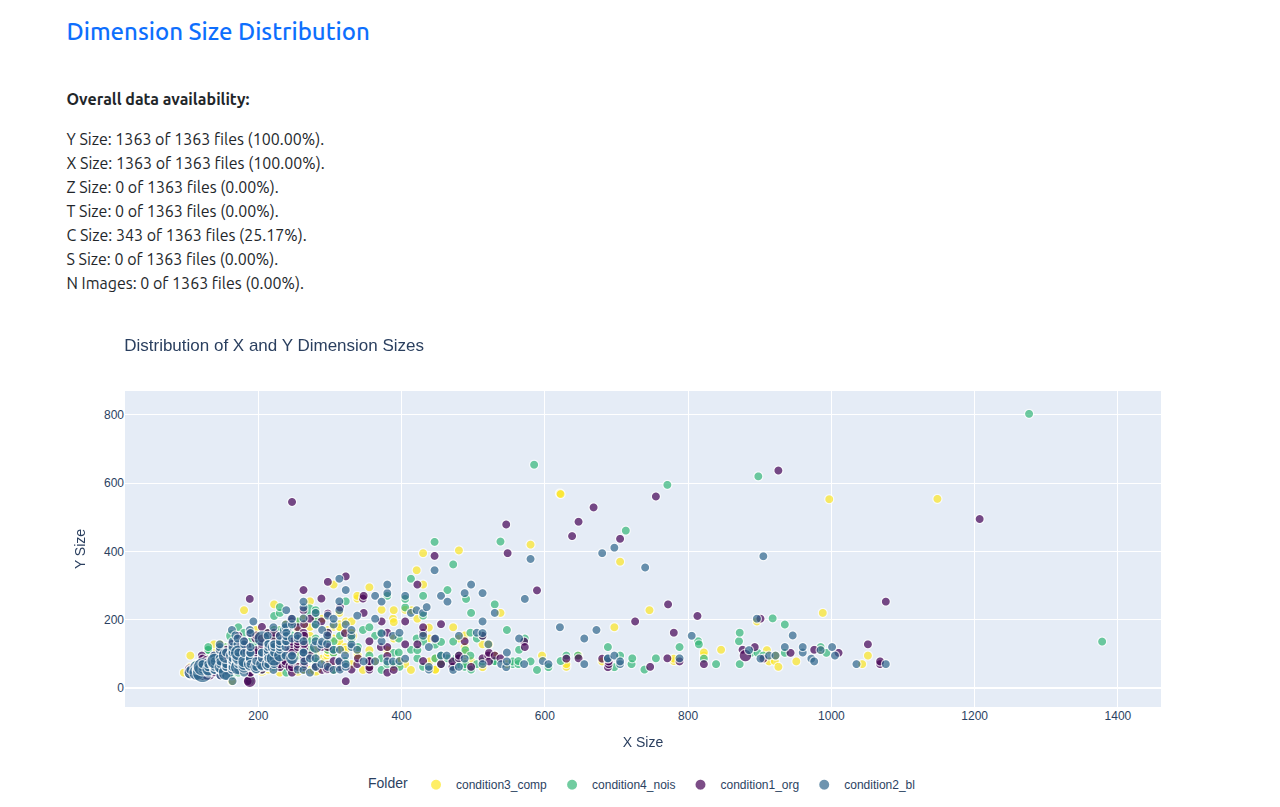The image size is (1280, 807).
Task: Click the yellow condition3_comp legend marker
Action: pyautogui.click(x=436, y=785)
